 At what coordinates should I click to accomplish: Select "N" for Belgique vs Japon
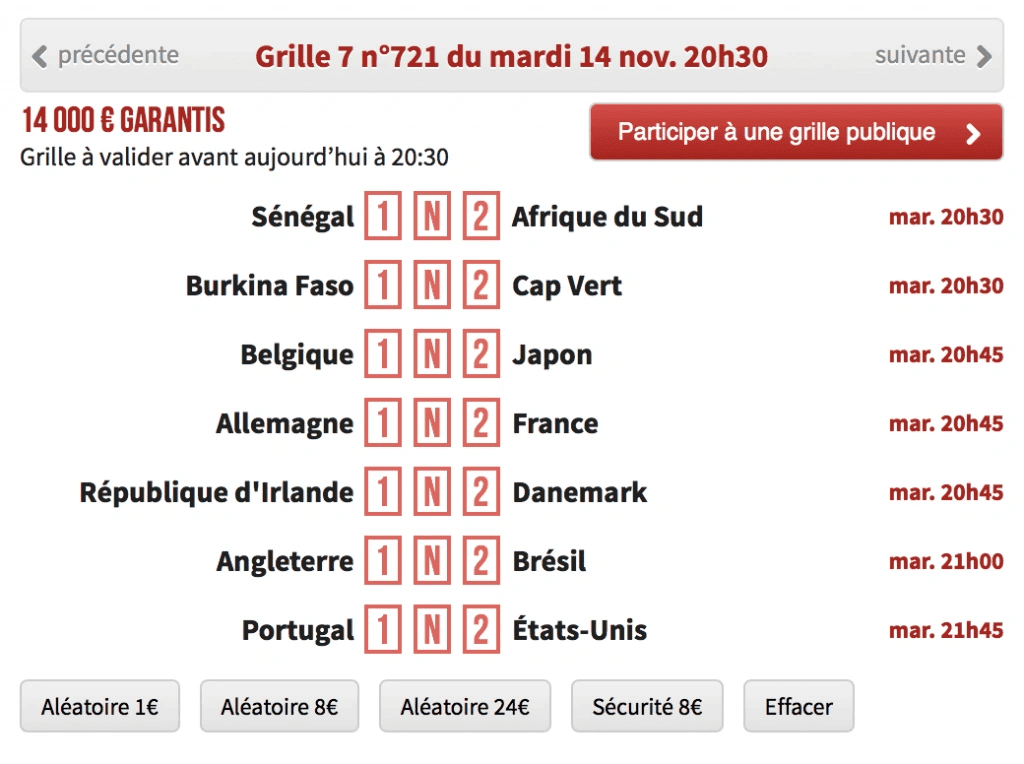432,354
